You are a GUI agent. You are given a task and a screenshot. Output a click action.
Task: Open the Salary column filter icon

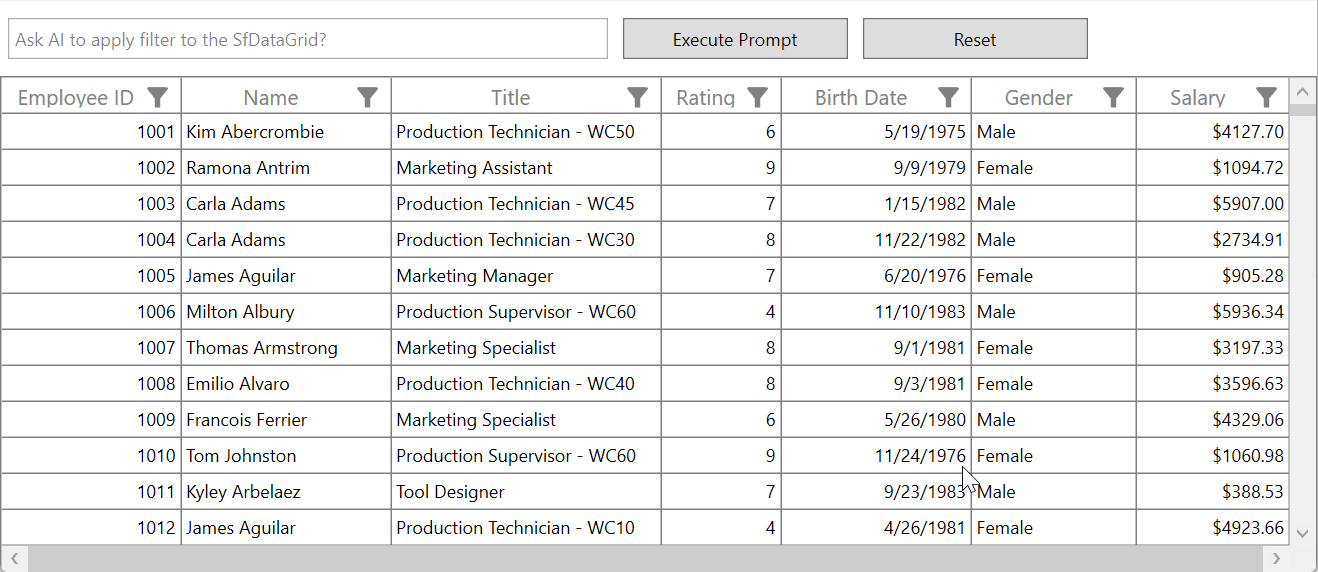[1267, 97]
